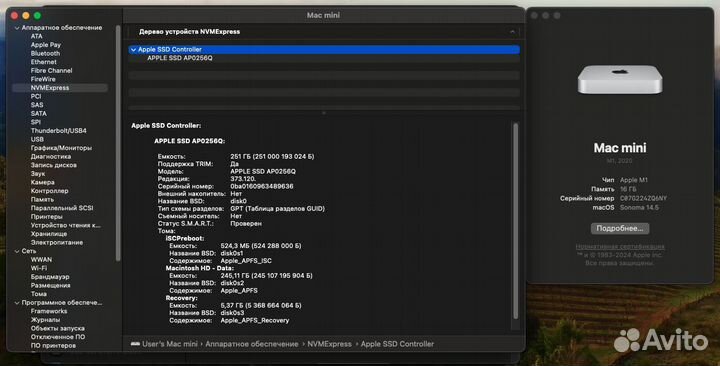720x366 pixels.
Task: Click NVMExpress in the bottom breadcrumb
Action: (x=329, y=344)
